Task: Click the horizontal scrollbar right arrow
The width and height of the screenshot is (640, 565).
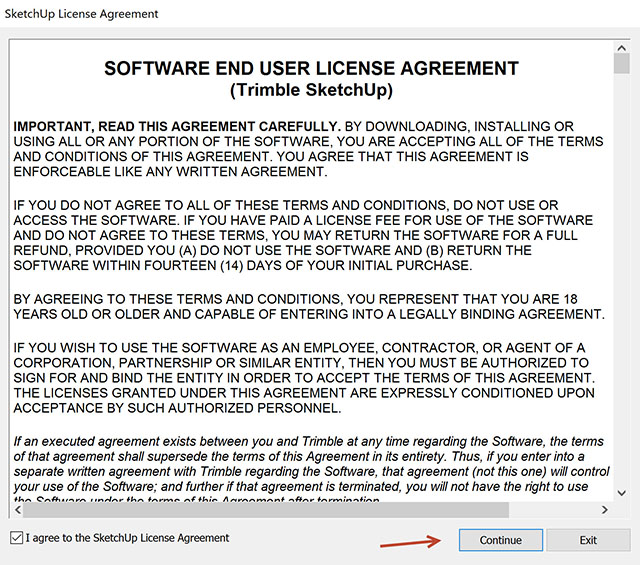Action: 604,509
